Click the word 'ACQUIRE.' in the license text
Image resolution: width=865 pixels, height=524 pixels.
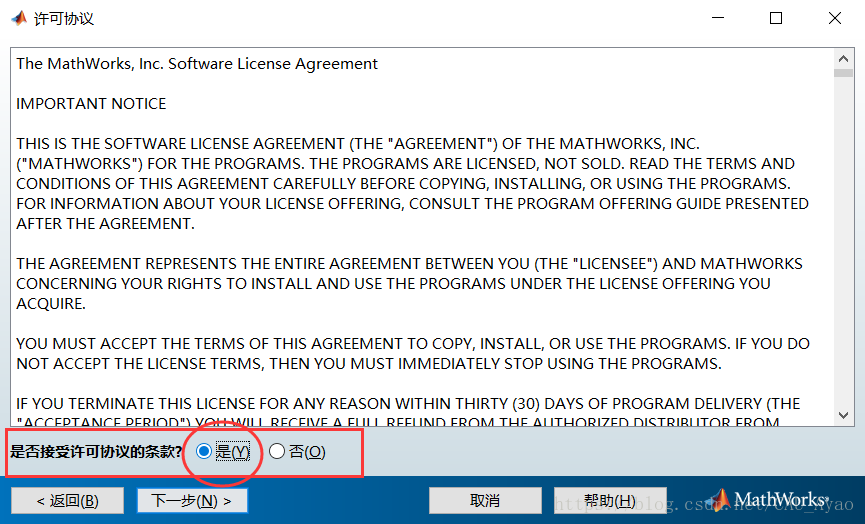click(51, 303)
